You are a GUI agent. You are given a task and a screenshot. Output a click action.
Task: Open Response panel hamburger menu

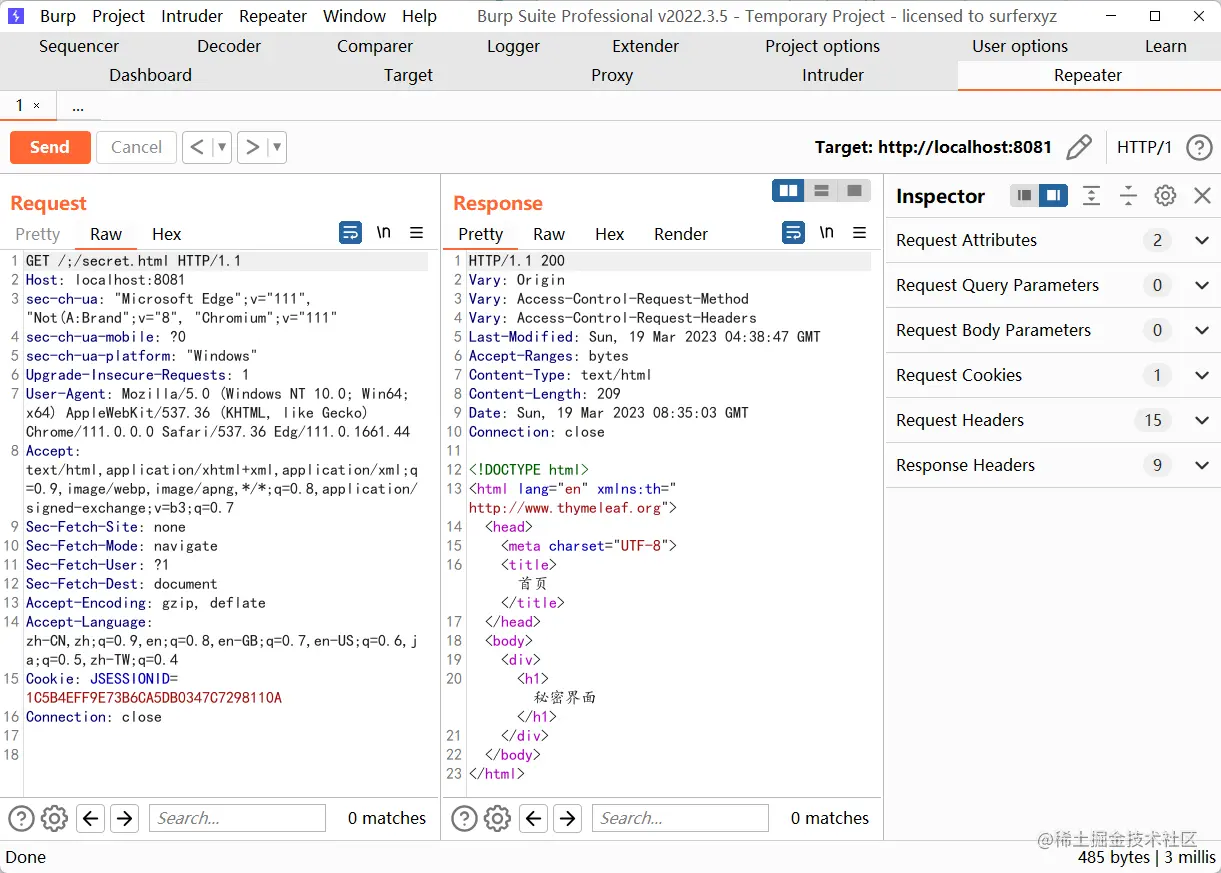(860, 233)
